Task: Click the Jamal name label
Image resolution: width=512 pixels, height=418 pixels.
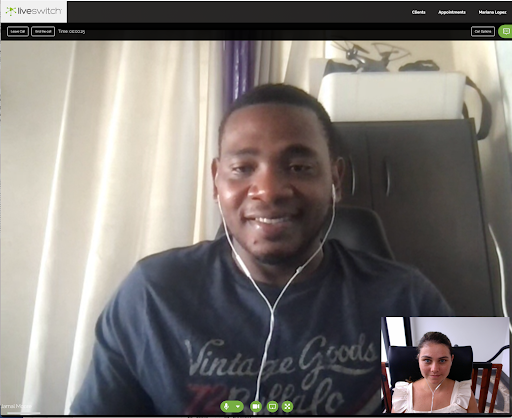Action: [x=16, y=406]
